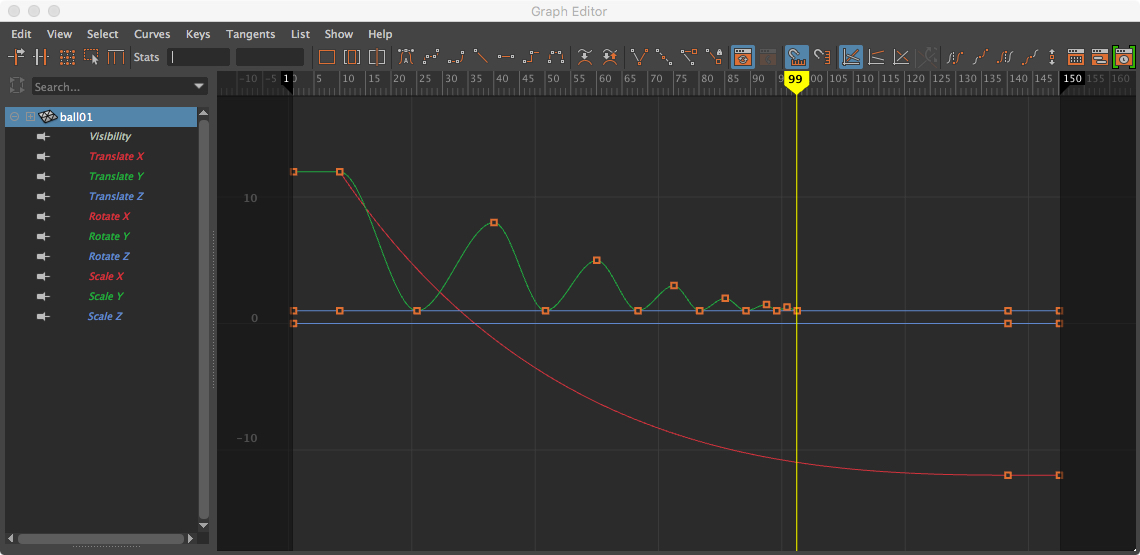Open the Tangents menu
This screenshot has width=1140, height=555.
coord(250,34)
